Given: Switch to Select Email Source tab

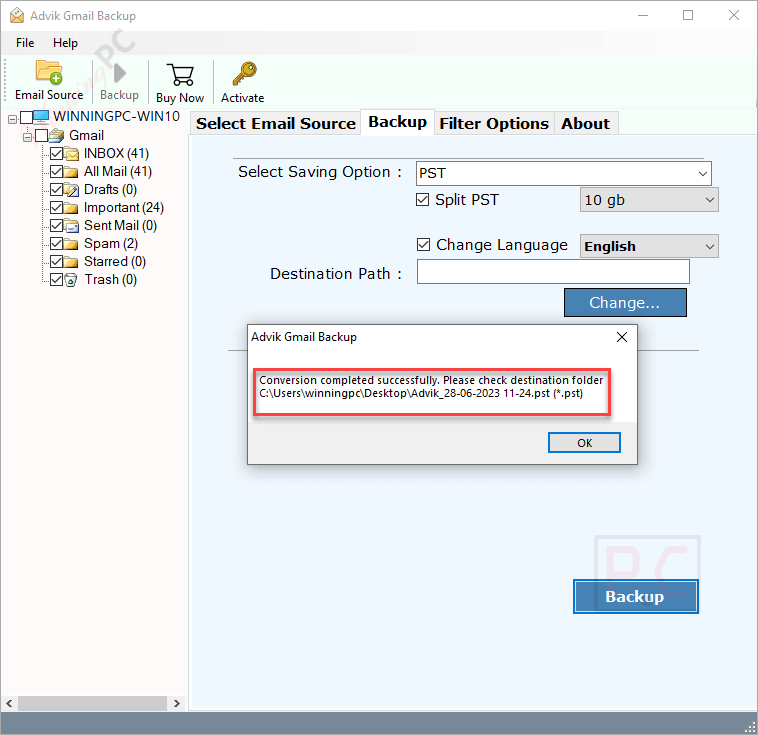Looking at the screenshot, I should tap(276, 124).
